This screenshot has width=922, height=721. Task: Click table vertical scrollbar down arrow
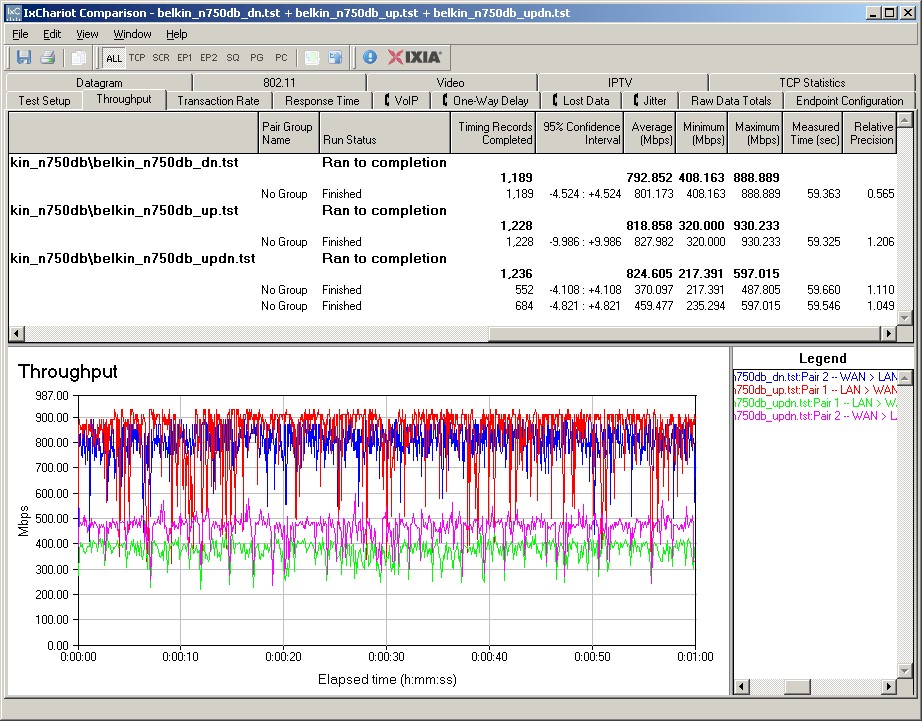(x=905, y=318)
